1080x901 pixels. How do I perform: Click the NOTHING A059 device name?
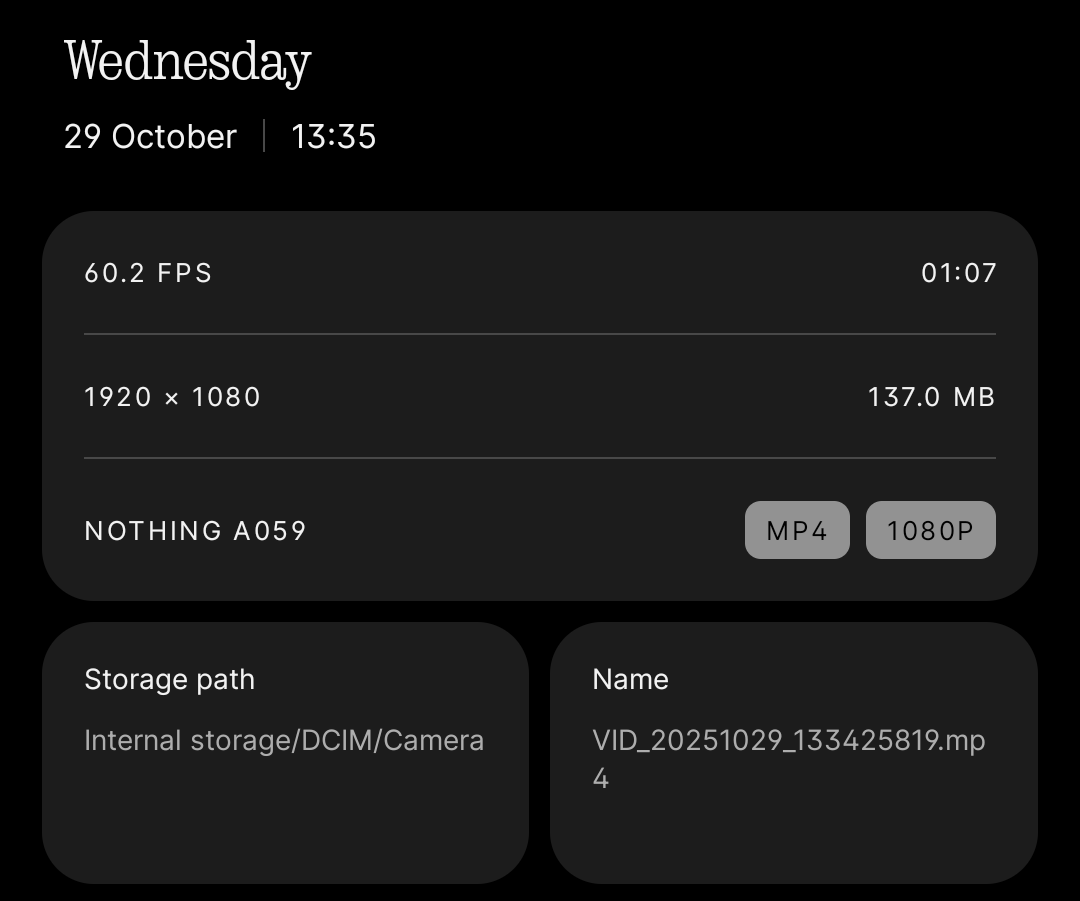[x=195, y=530]
